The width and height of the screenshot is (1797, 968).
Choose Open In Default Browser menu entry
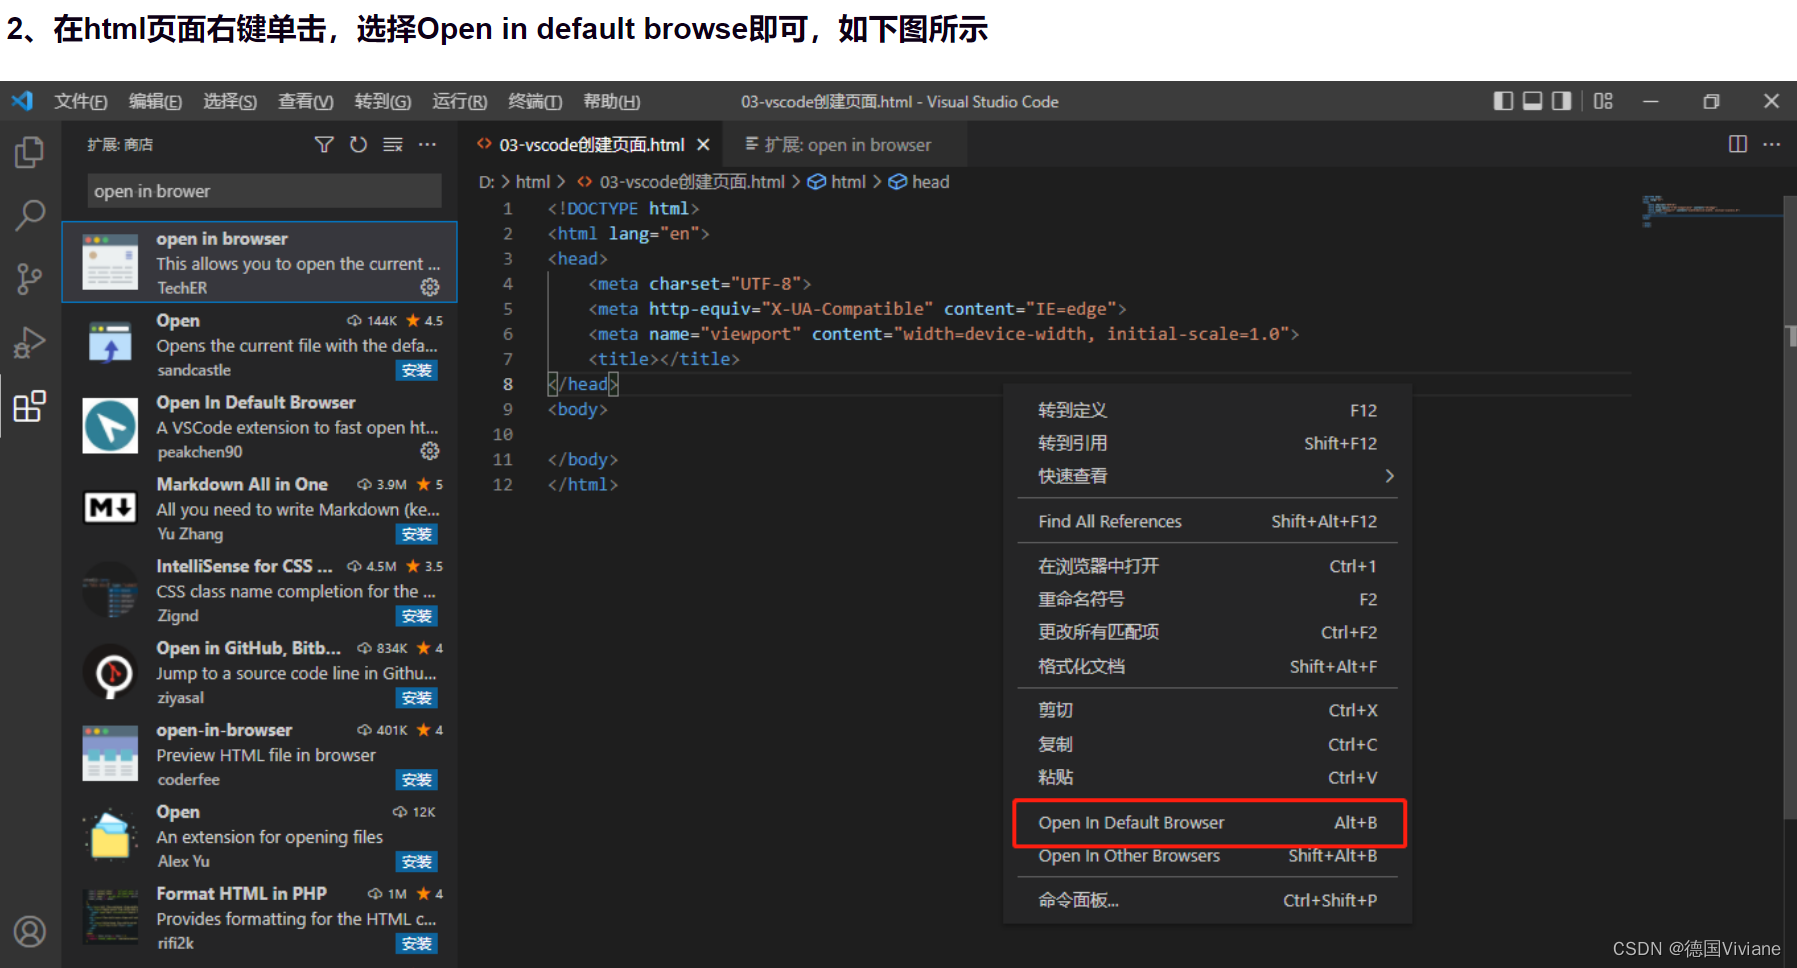(1207, 822)
